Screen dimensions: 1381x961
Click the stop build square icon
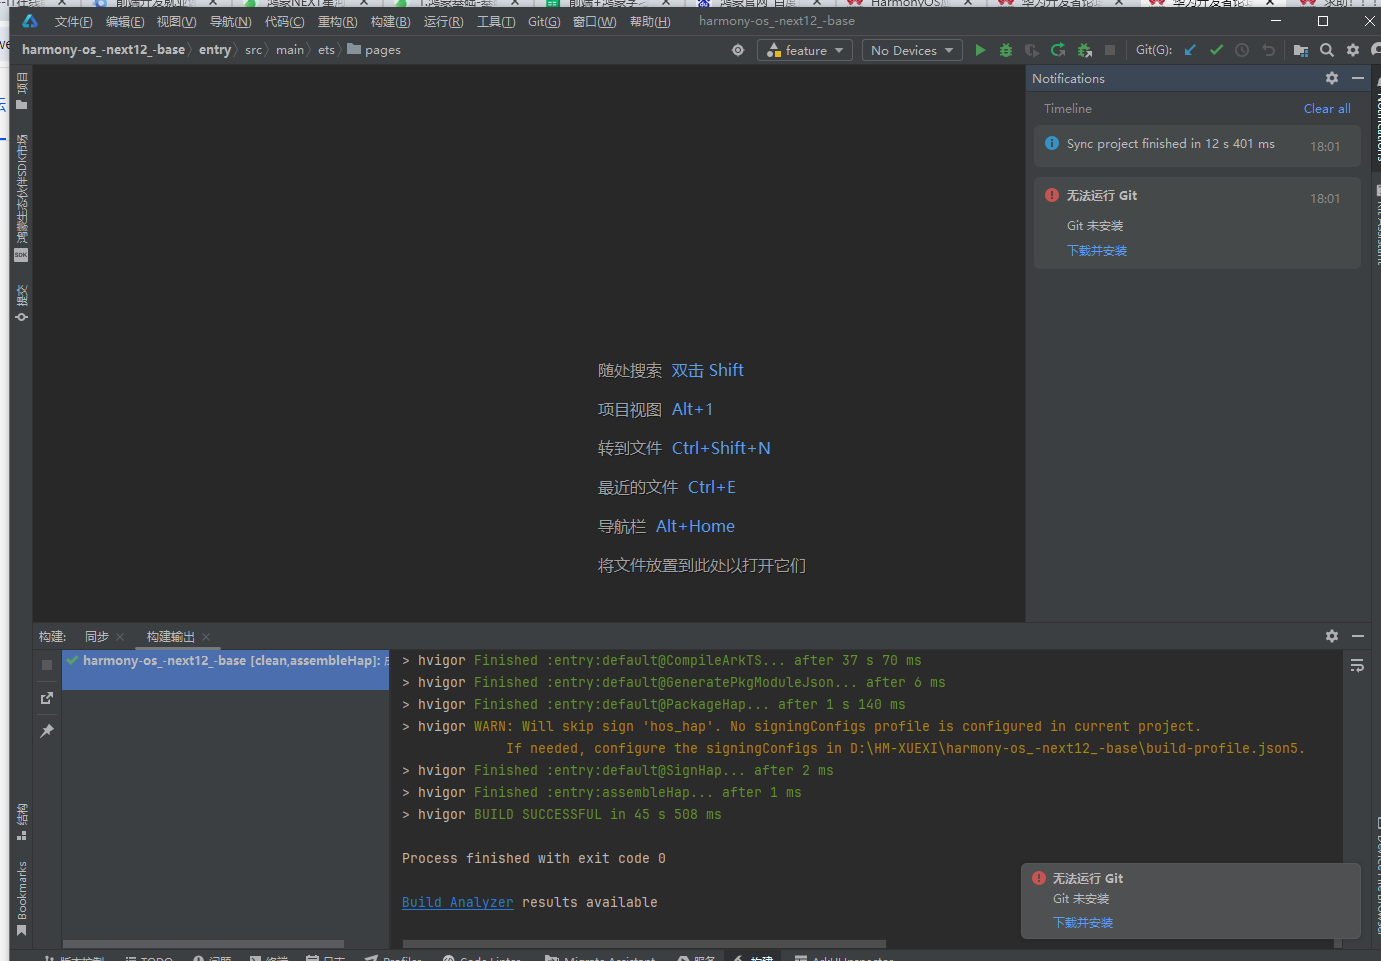pyautogui.click(x=47, y=665)
